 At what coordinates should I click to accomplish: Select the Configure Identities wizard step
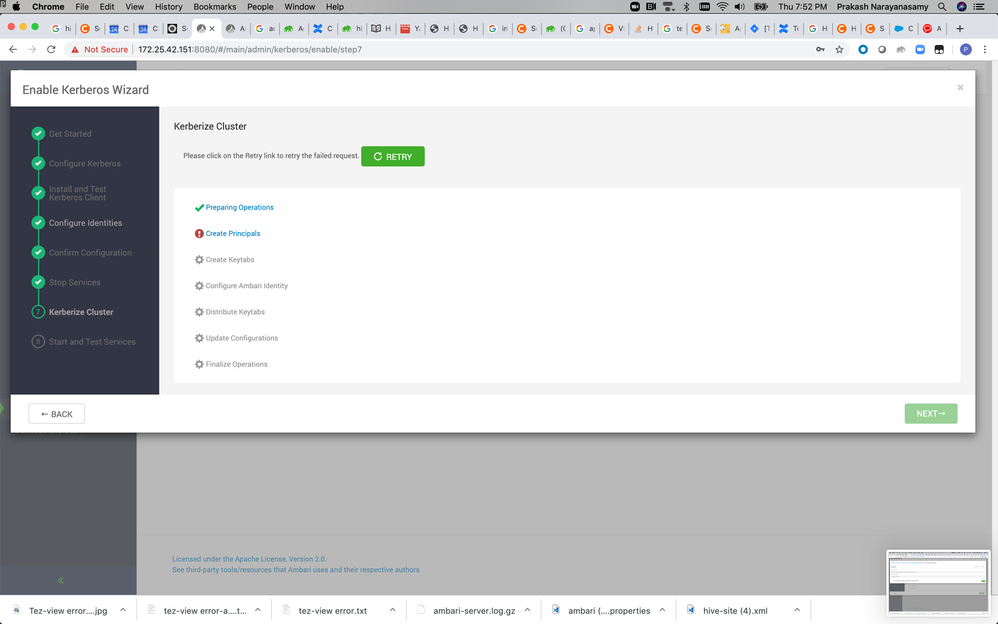85,223
